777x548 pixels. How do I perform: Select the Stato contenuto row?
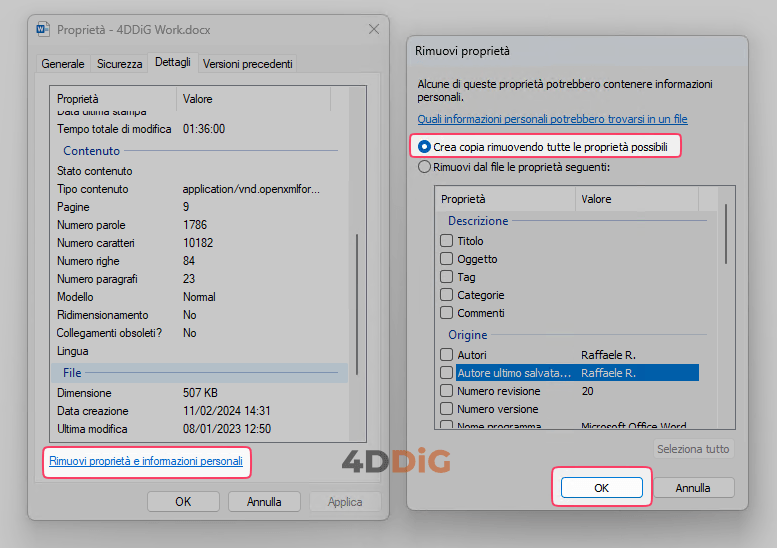200,171
